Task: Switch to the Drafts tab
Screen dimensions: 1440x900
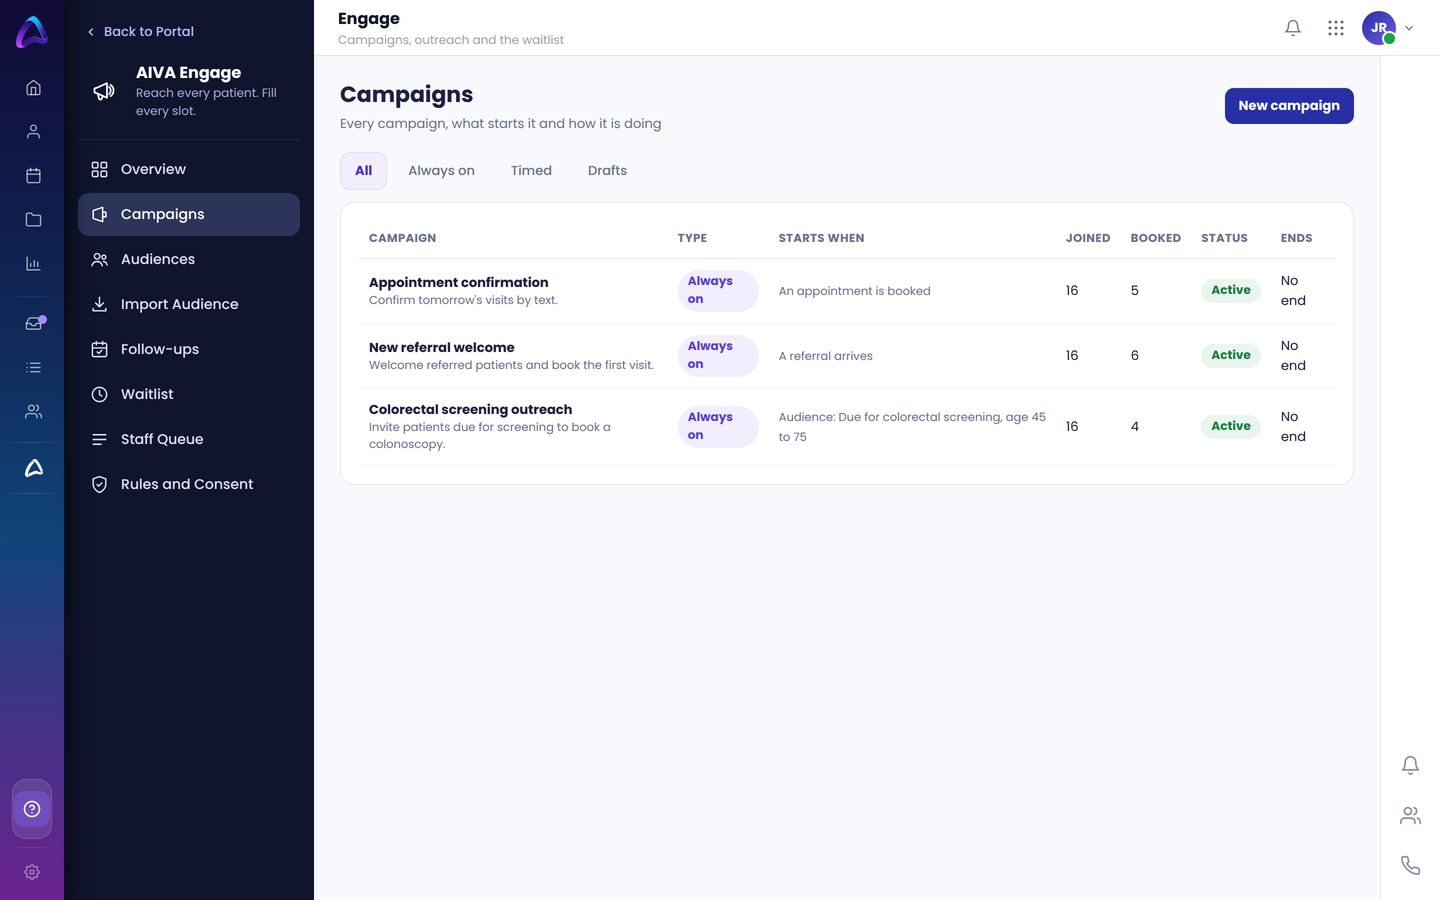Action: click(607, 171)
